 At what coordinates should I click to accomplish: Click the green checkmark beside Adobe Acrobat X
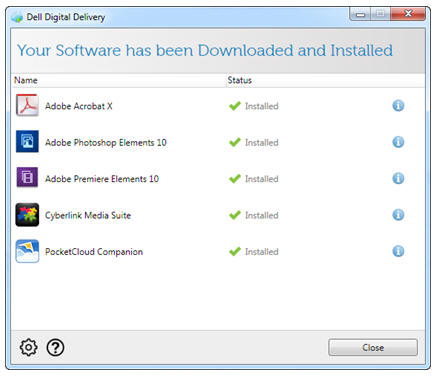(235, 106)
